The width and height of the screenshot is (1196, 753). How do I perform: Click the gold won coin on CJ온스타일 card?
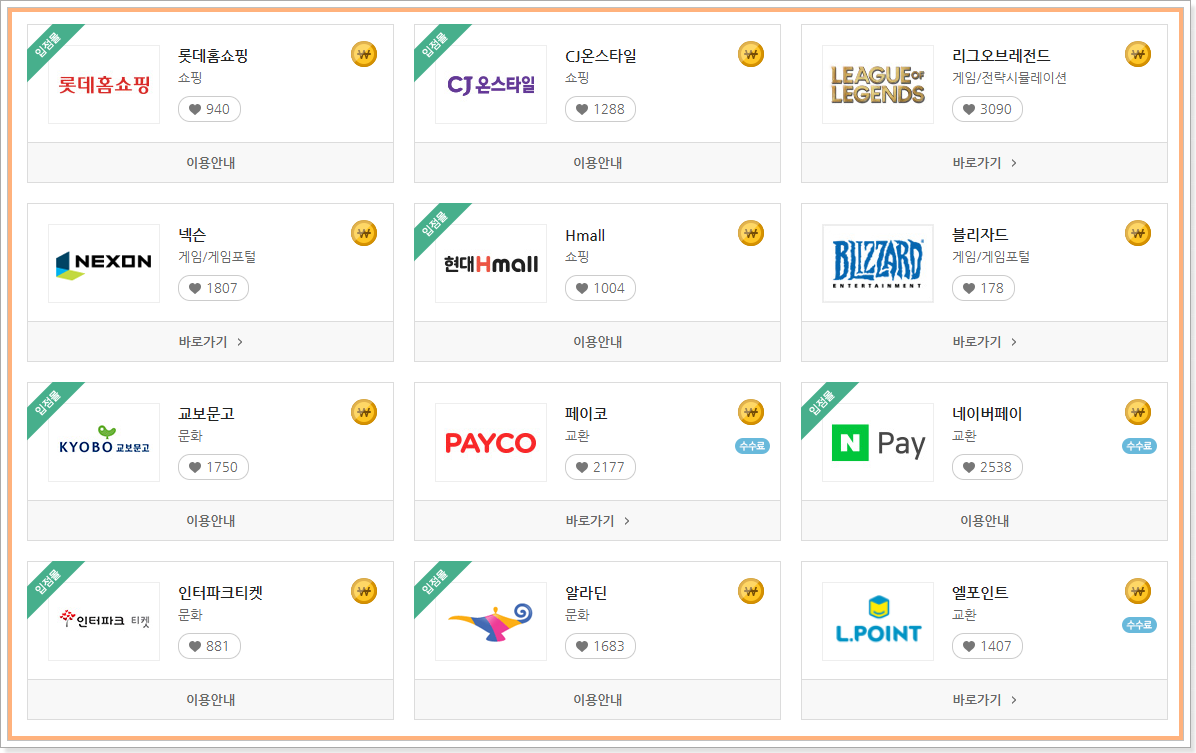coord(751,54)
